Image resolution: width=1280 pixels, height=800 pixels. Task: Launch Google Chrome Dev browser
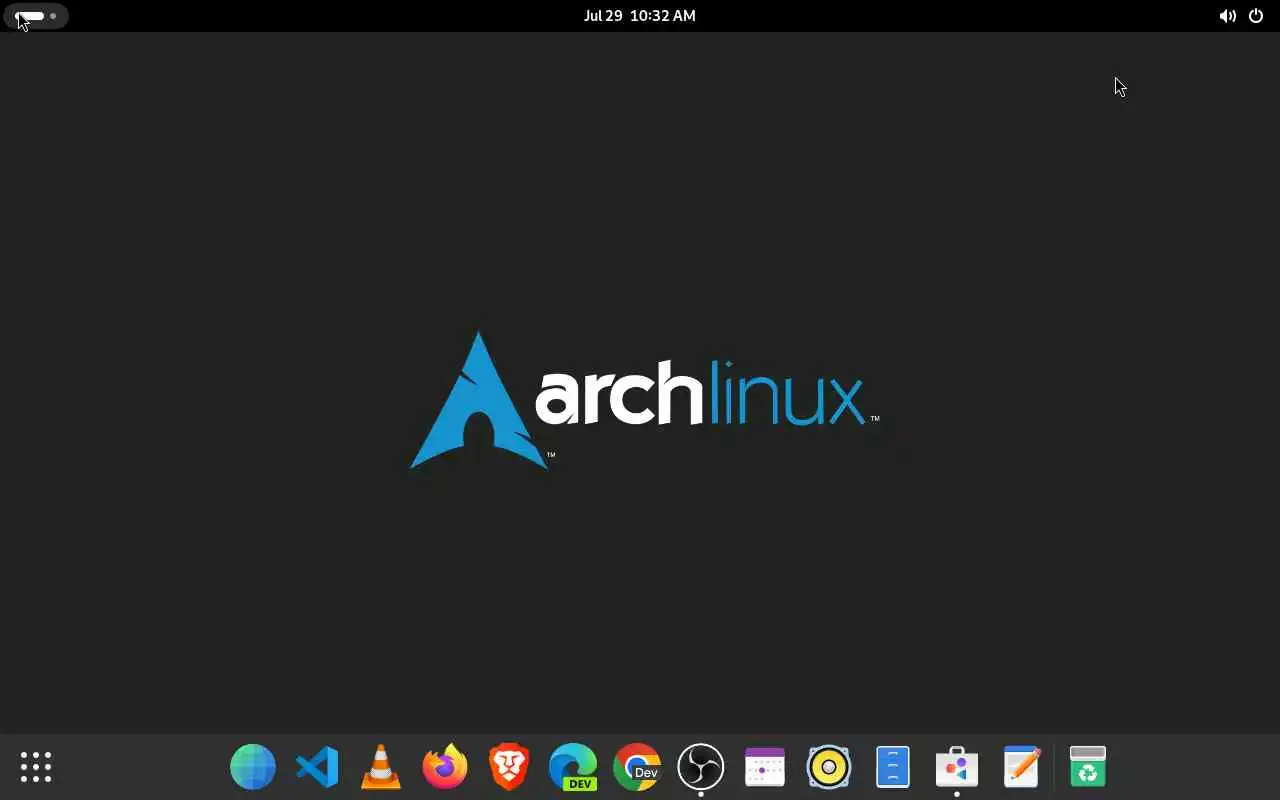click(637, 767)
